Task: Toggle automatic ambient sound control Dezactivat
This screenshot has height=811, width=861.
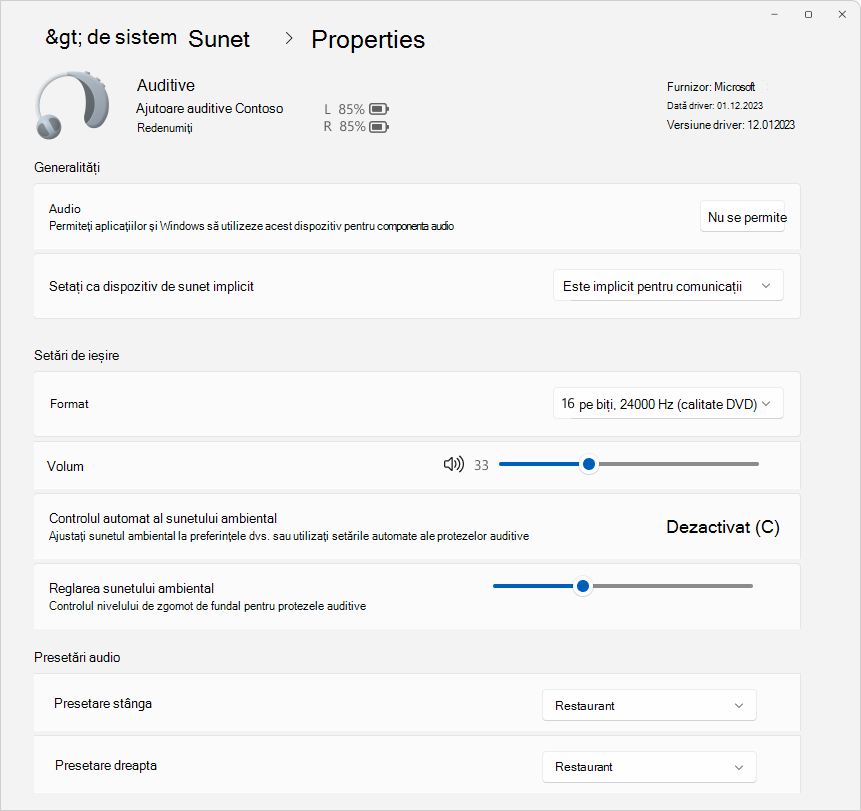Action: pyautogui.click(x=723, y=527)
